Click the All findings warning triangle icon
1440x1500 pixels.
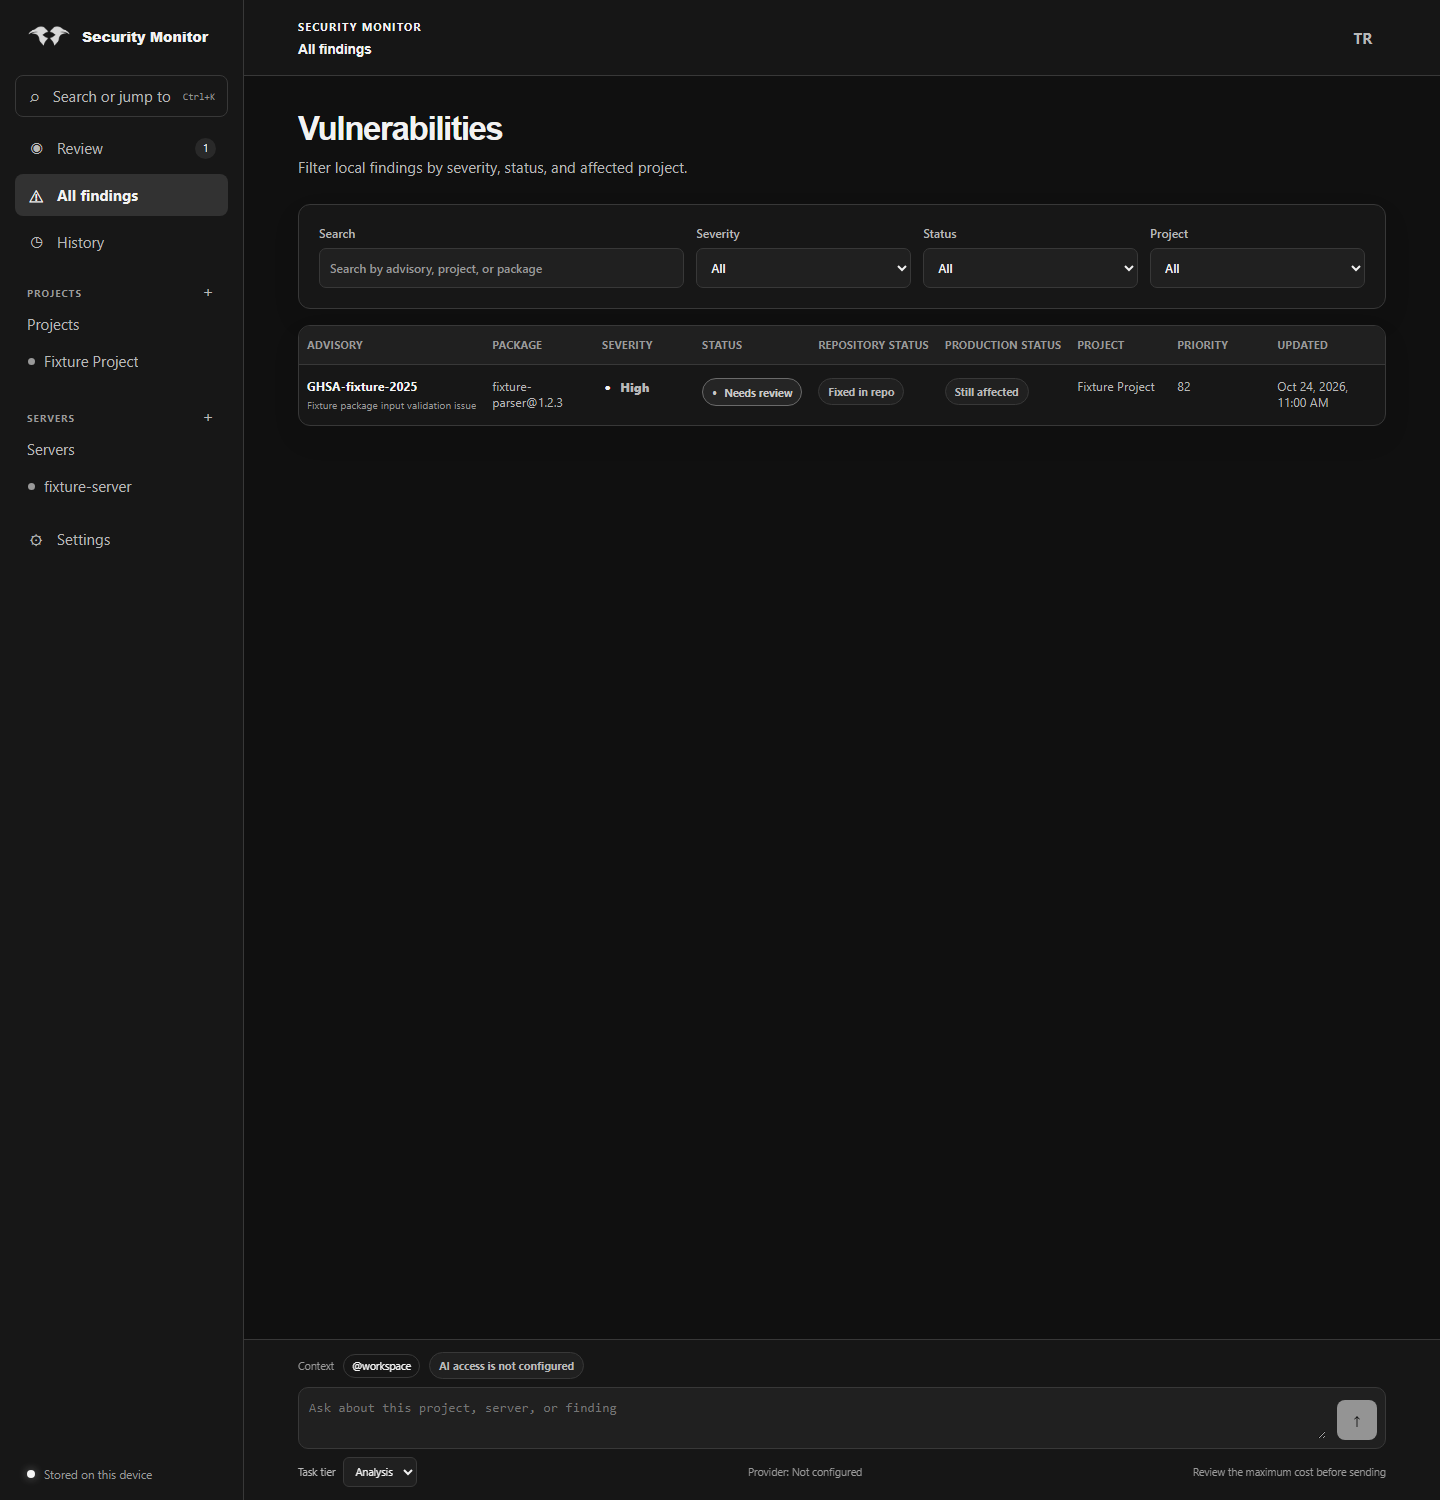pyautogui.click(x=37, y=196)
